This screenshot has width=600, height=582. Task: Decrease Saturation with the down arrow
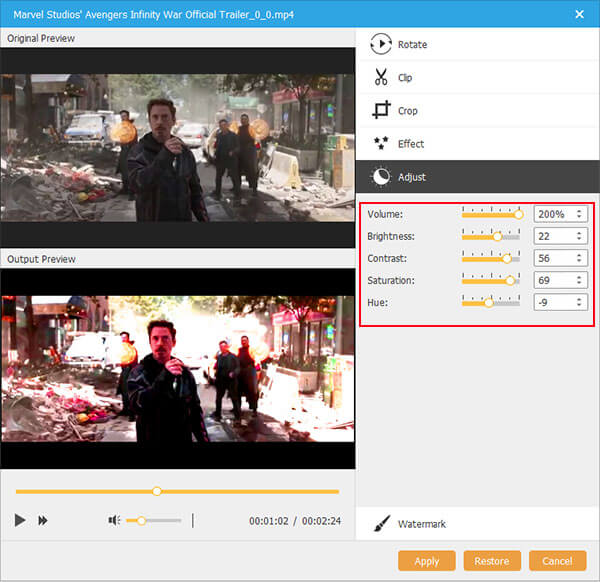click(579, 283)
